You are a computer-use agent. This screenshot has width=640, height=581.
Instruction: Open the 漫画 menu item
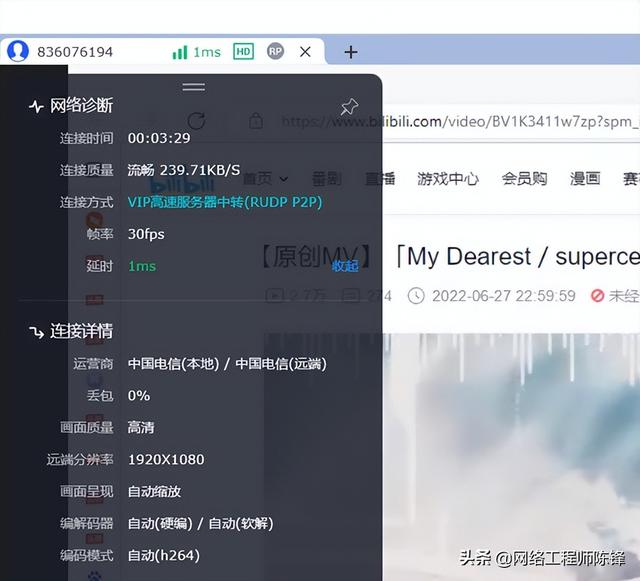tap(585, 179)
